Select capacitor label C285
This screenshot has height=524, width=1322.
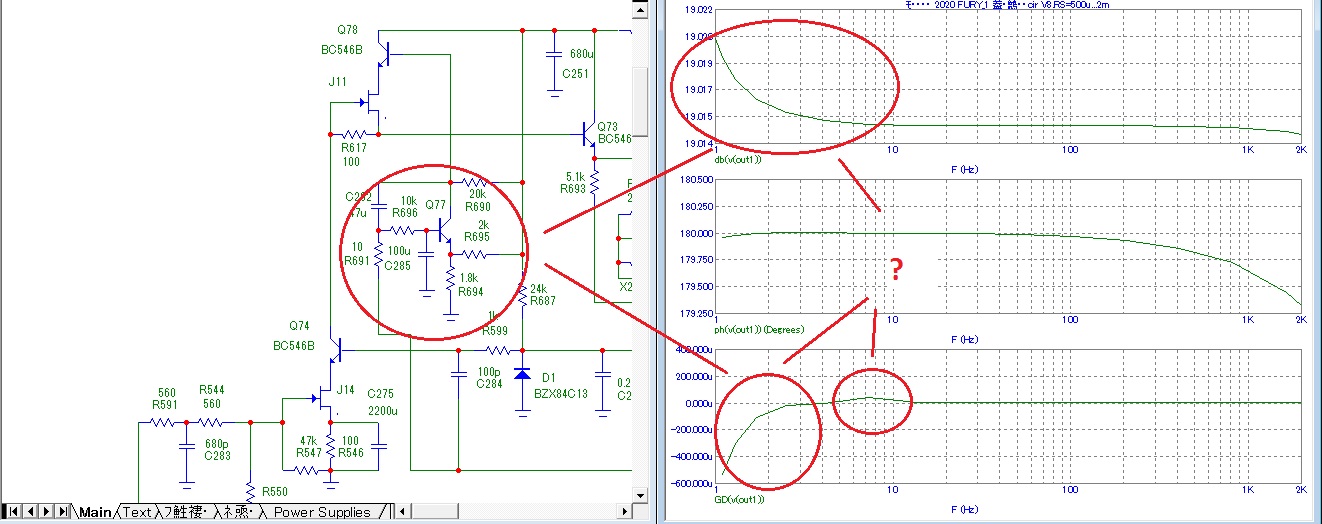(400, 264)
